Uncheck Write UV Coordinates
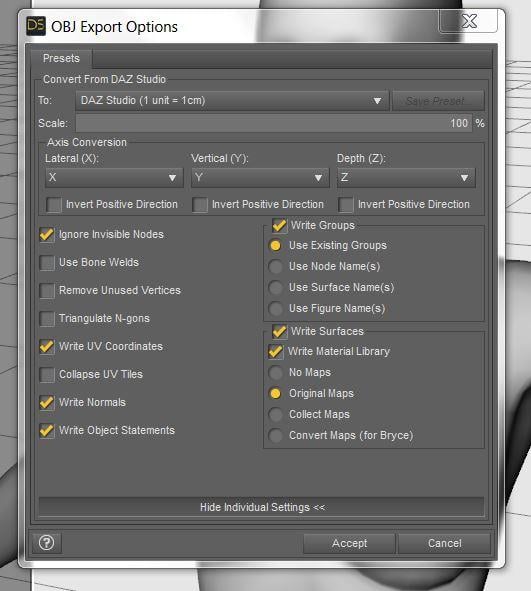This screenshot has height=591, width=531. [x=47, y=346]
